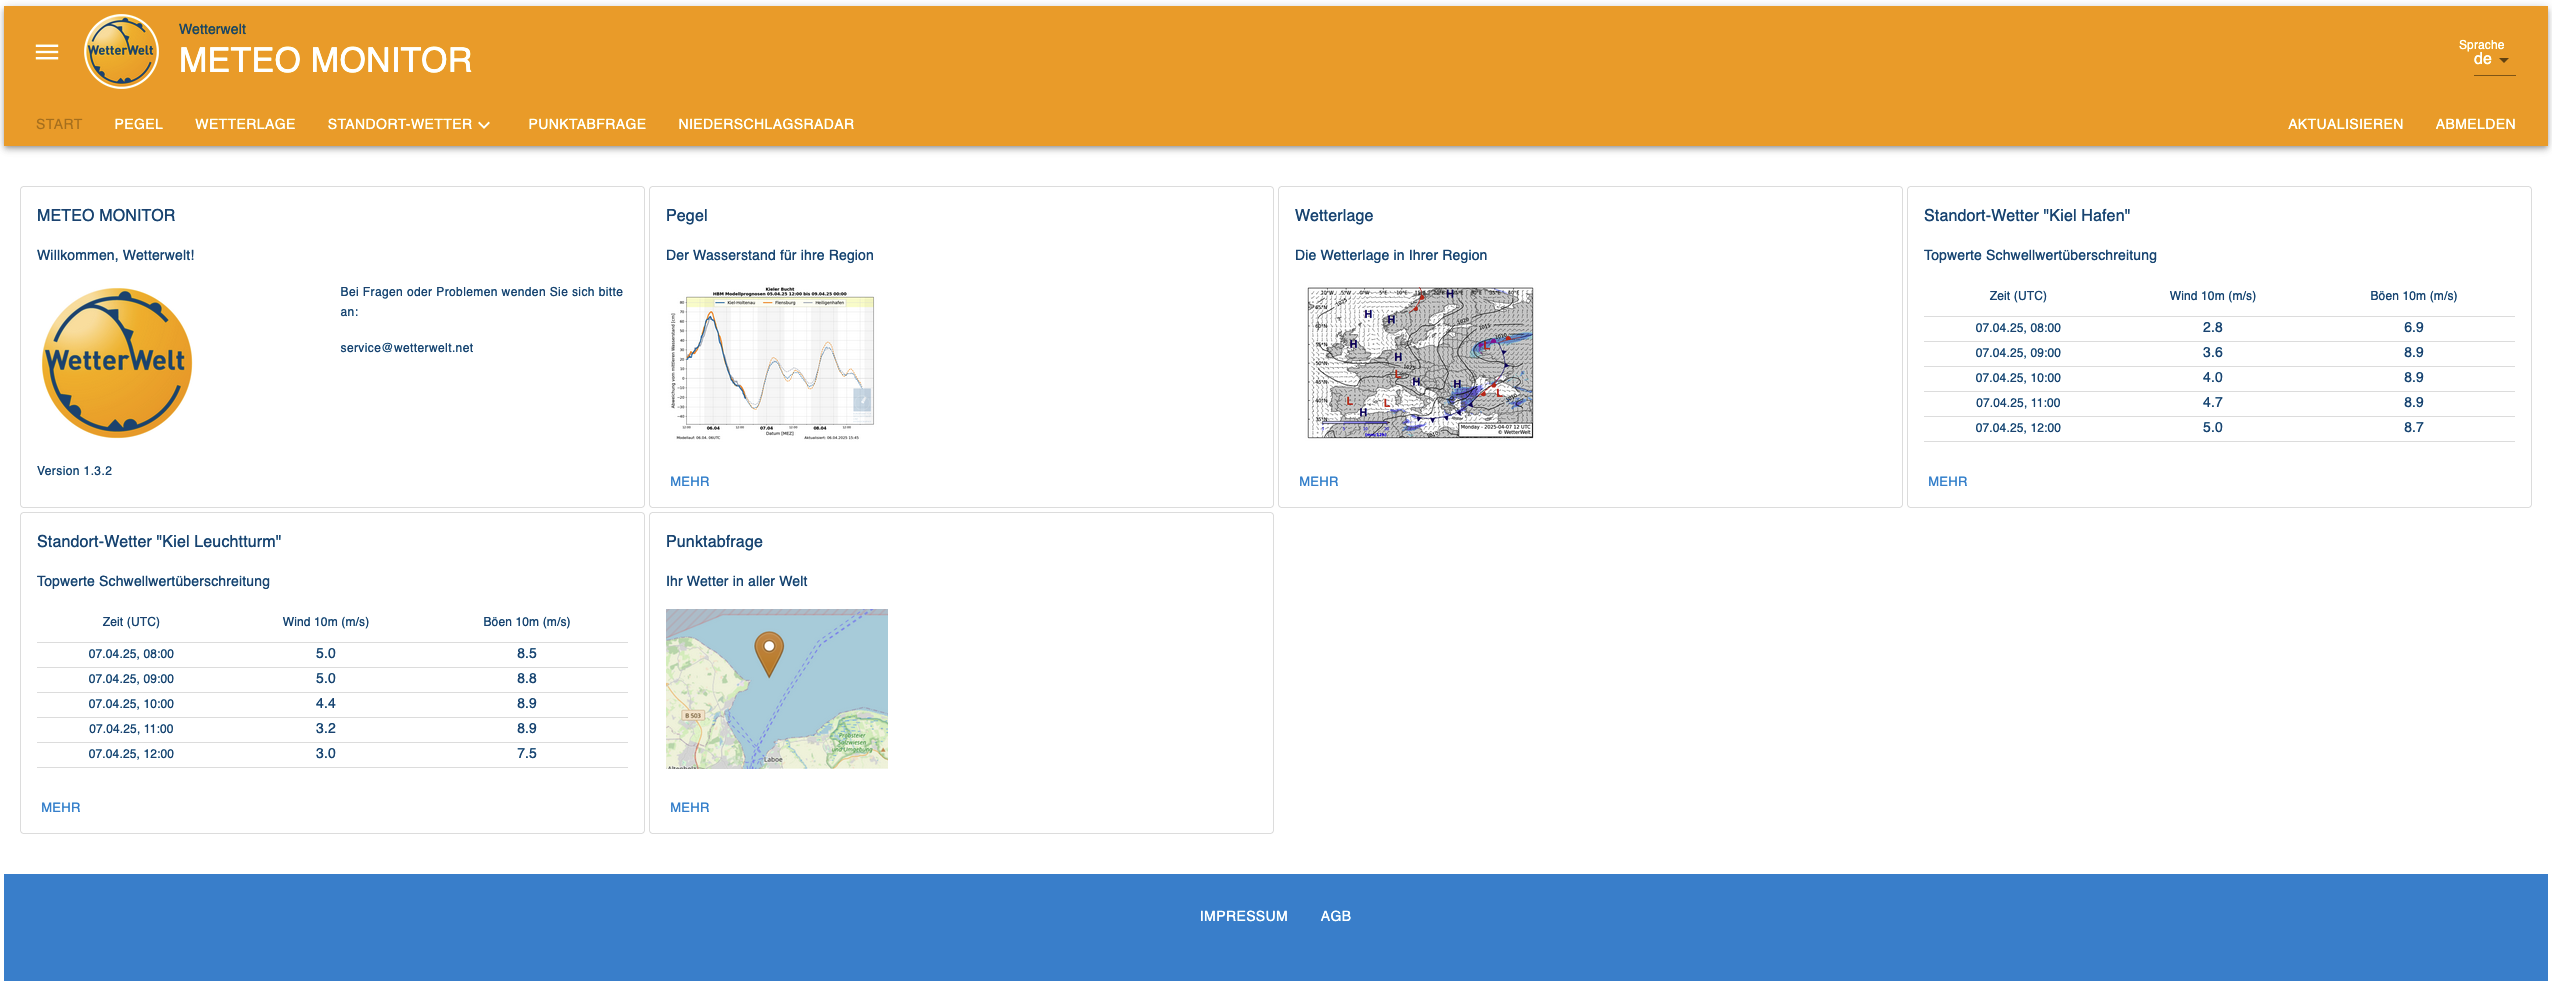The image size is (2552, 990).
Task: Open MEHR under the Wetterlage card
Action: (x=1317, y=481)
